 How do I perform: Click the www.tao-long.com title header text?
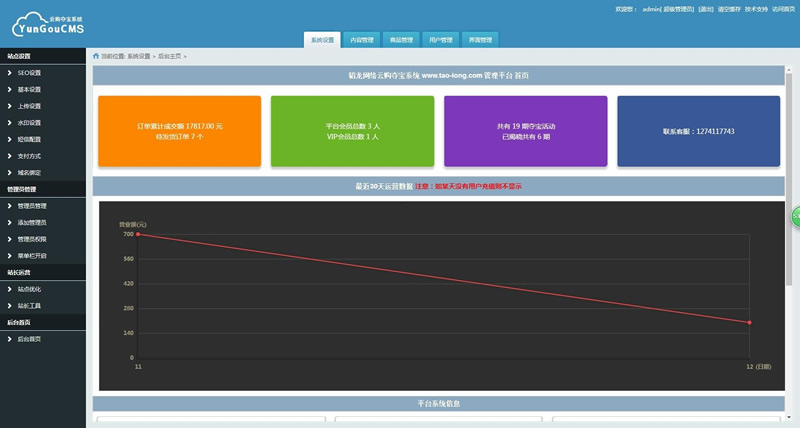(x=439, y=75)
